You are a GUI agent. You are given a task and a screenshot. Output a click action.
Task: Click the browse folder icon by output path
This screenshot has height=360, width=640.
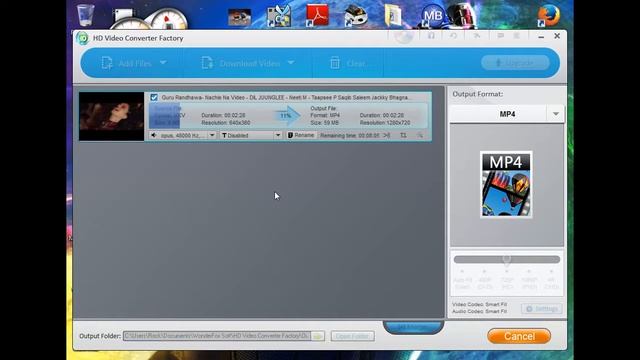[318, 336]
